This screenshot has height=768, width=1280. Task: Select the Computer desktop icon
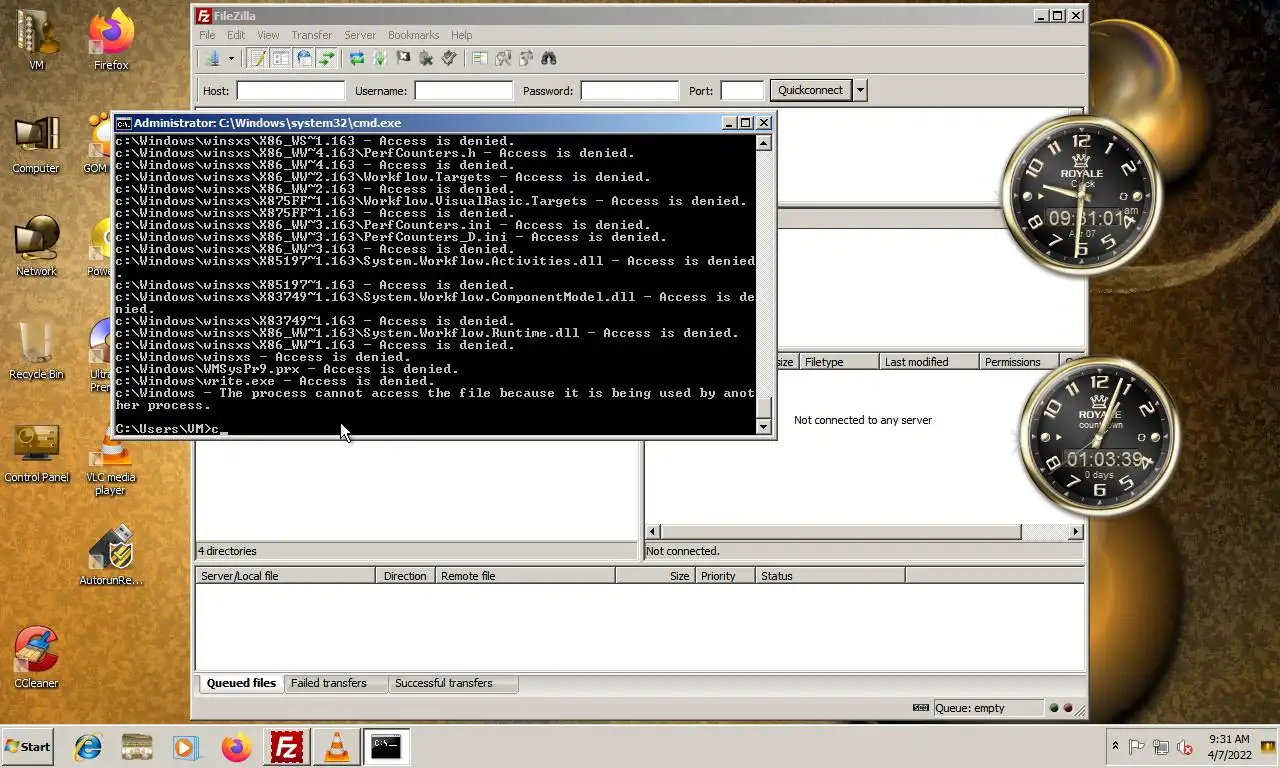pos(36,144)
